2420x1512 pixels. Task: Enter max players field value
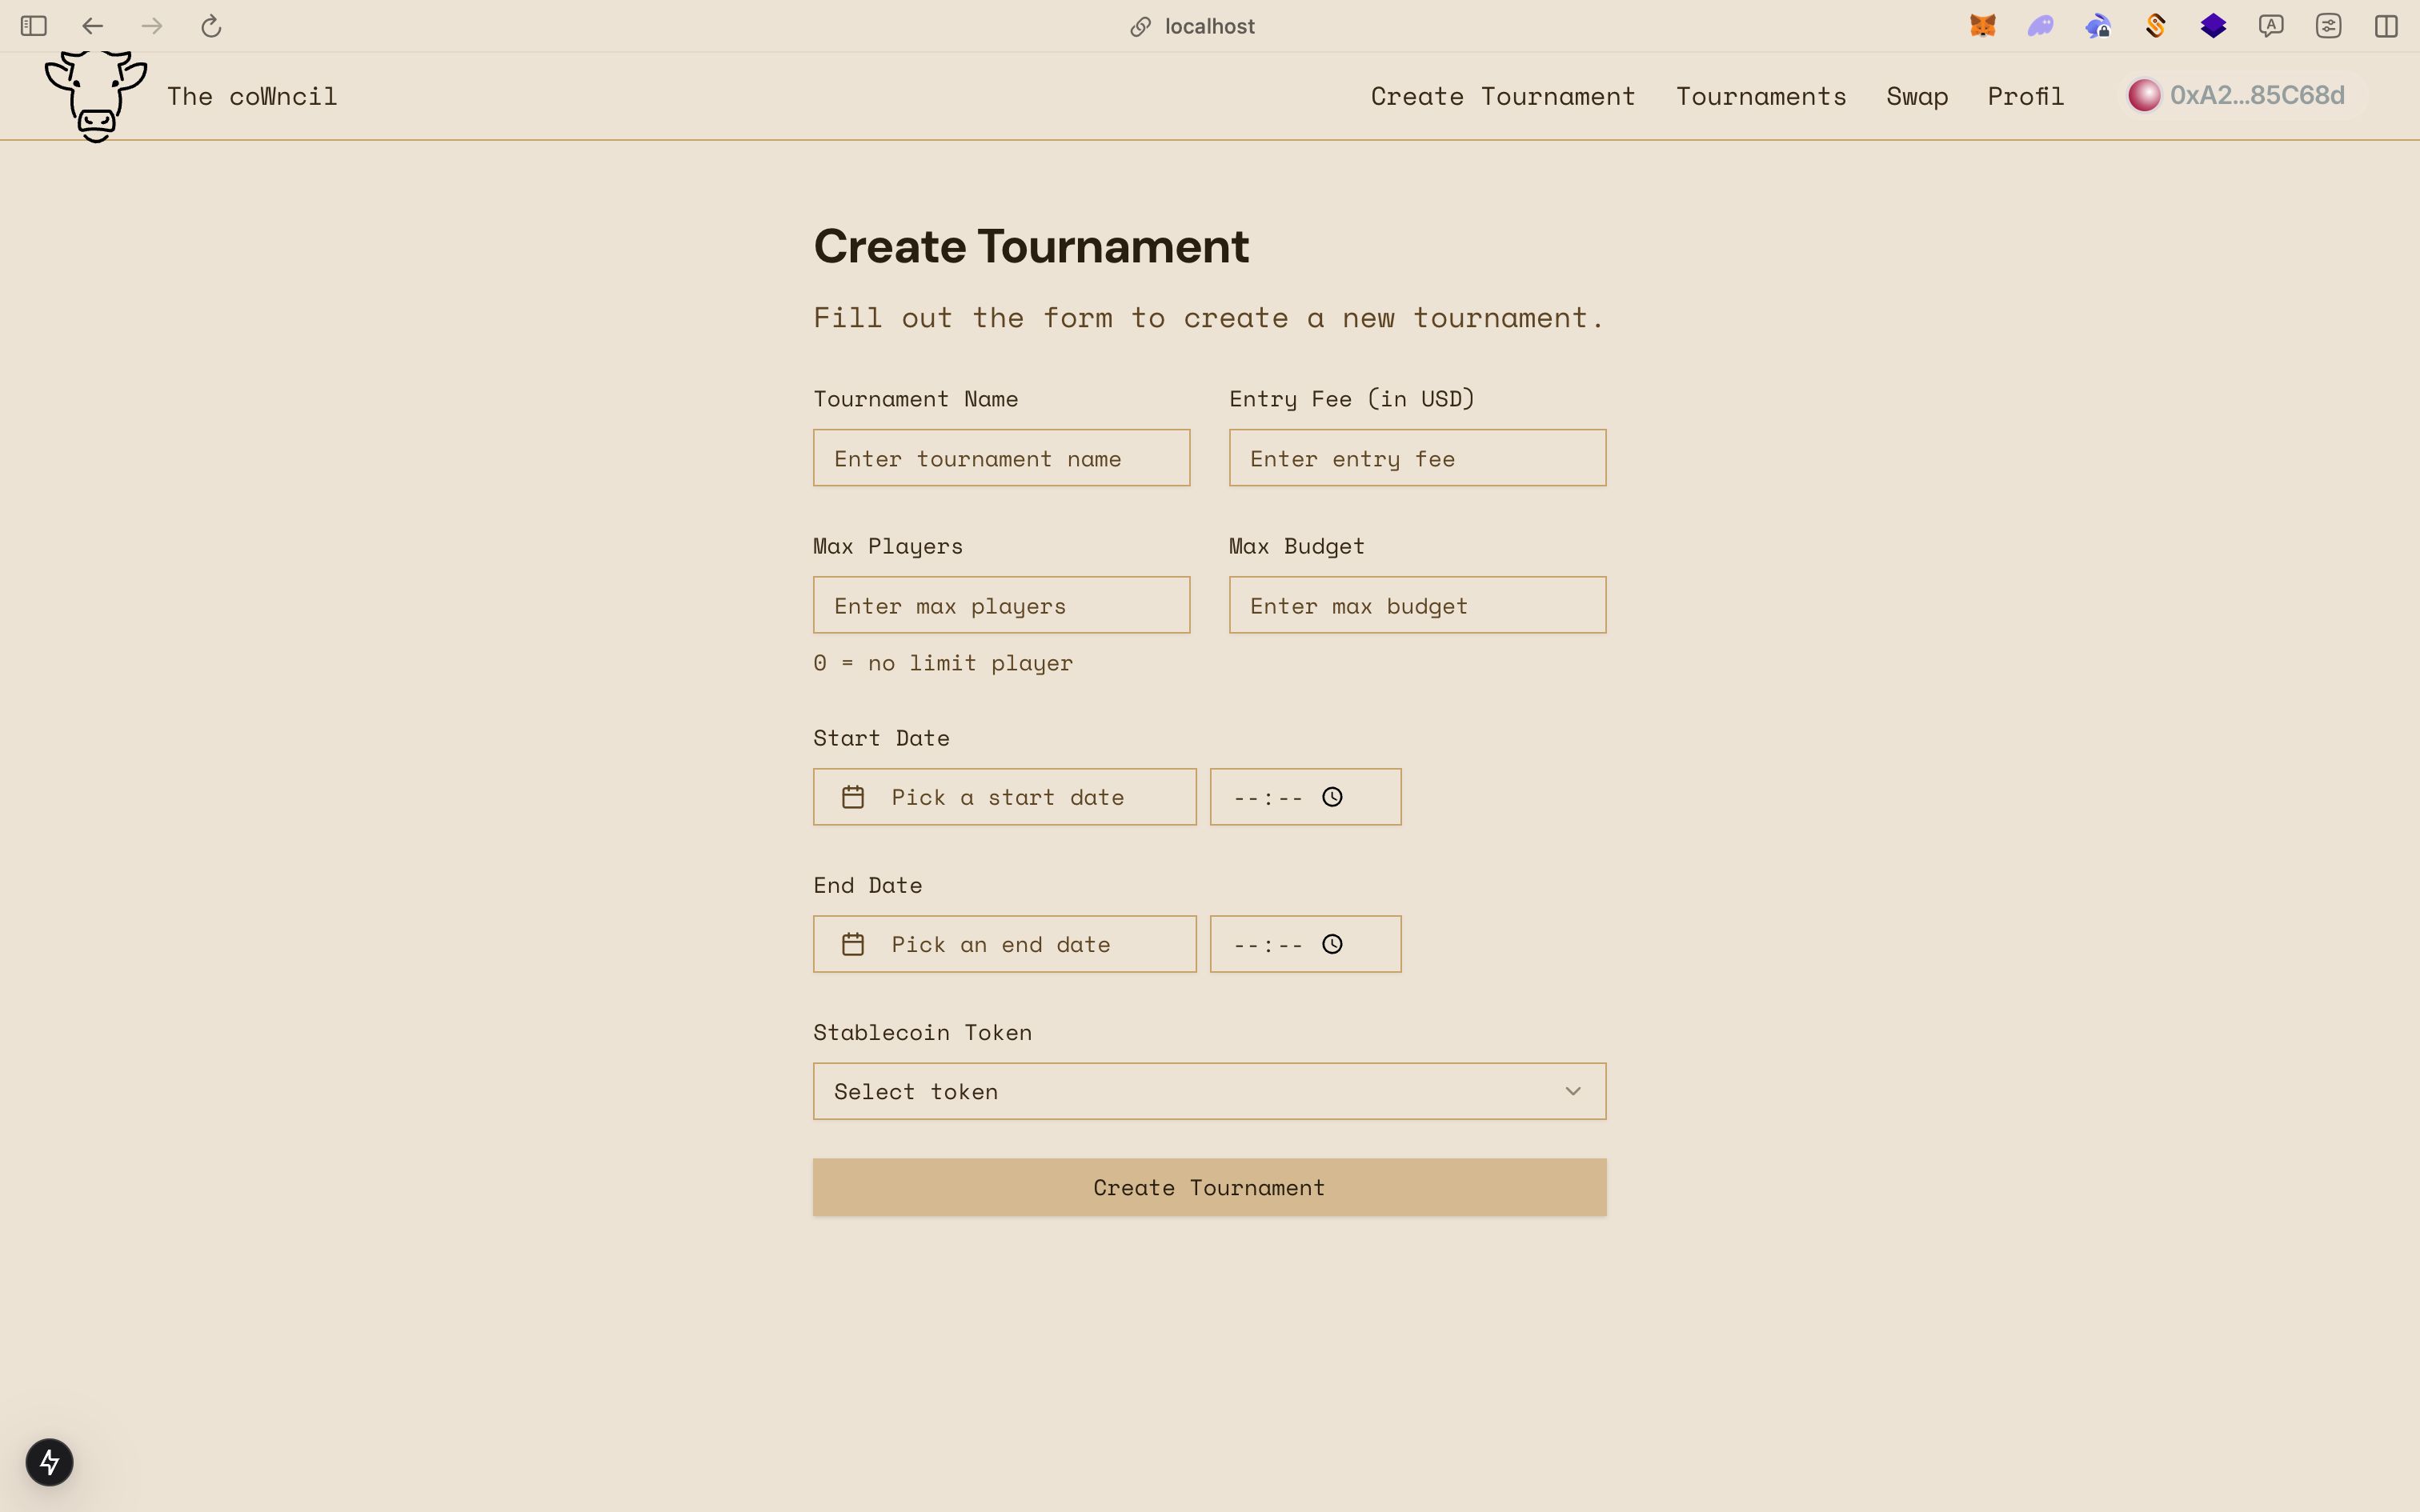tap(1002, 605)
